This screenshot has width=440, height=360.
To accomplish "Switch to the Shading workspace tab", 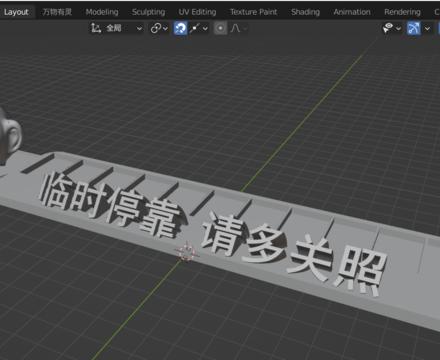I will coord(305,12).
